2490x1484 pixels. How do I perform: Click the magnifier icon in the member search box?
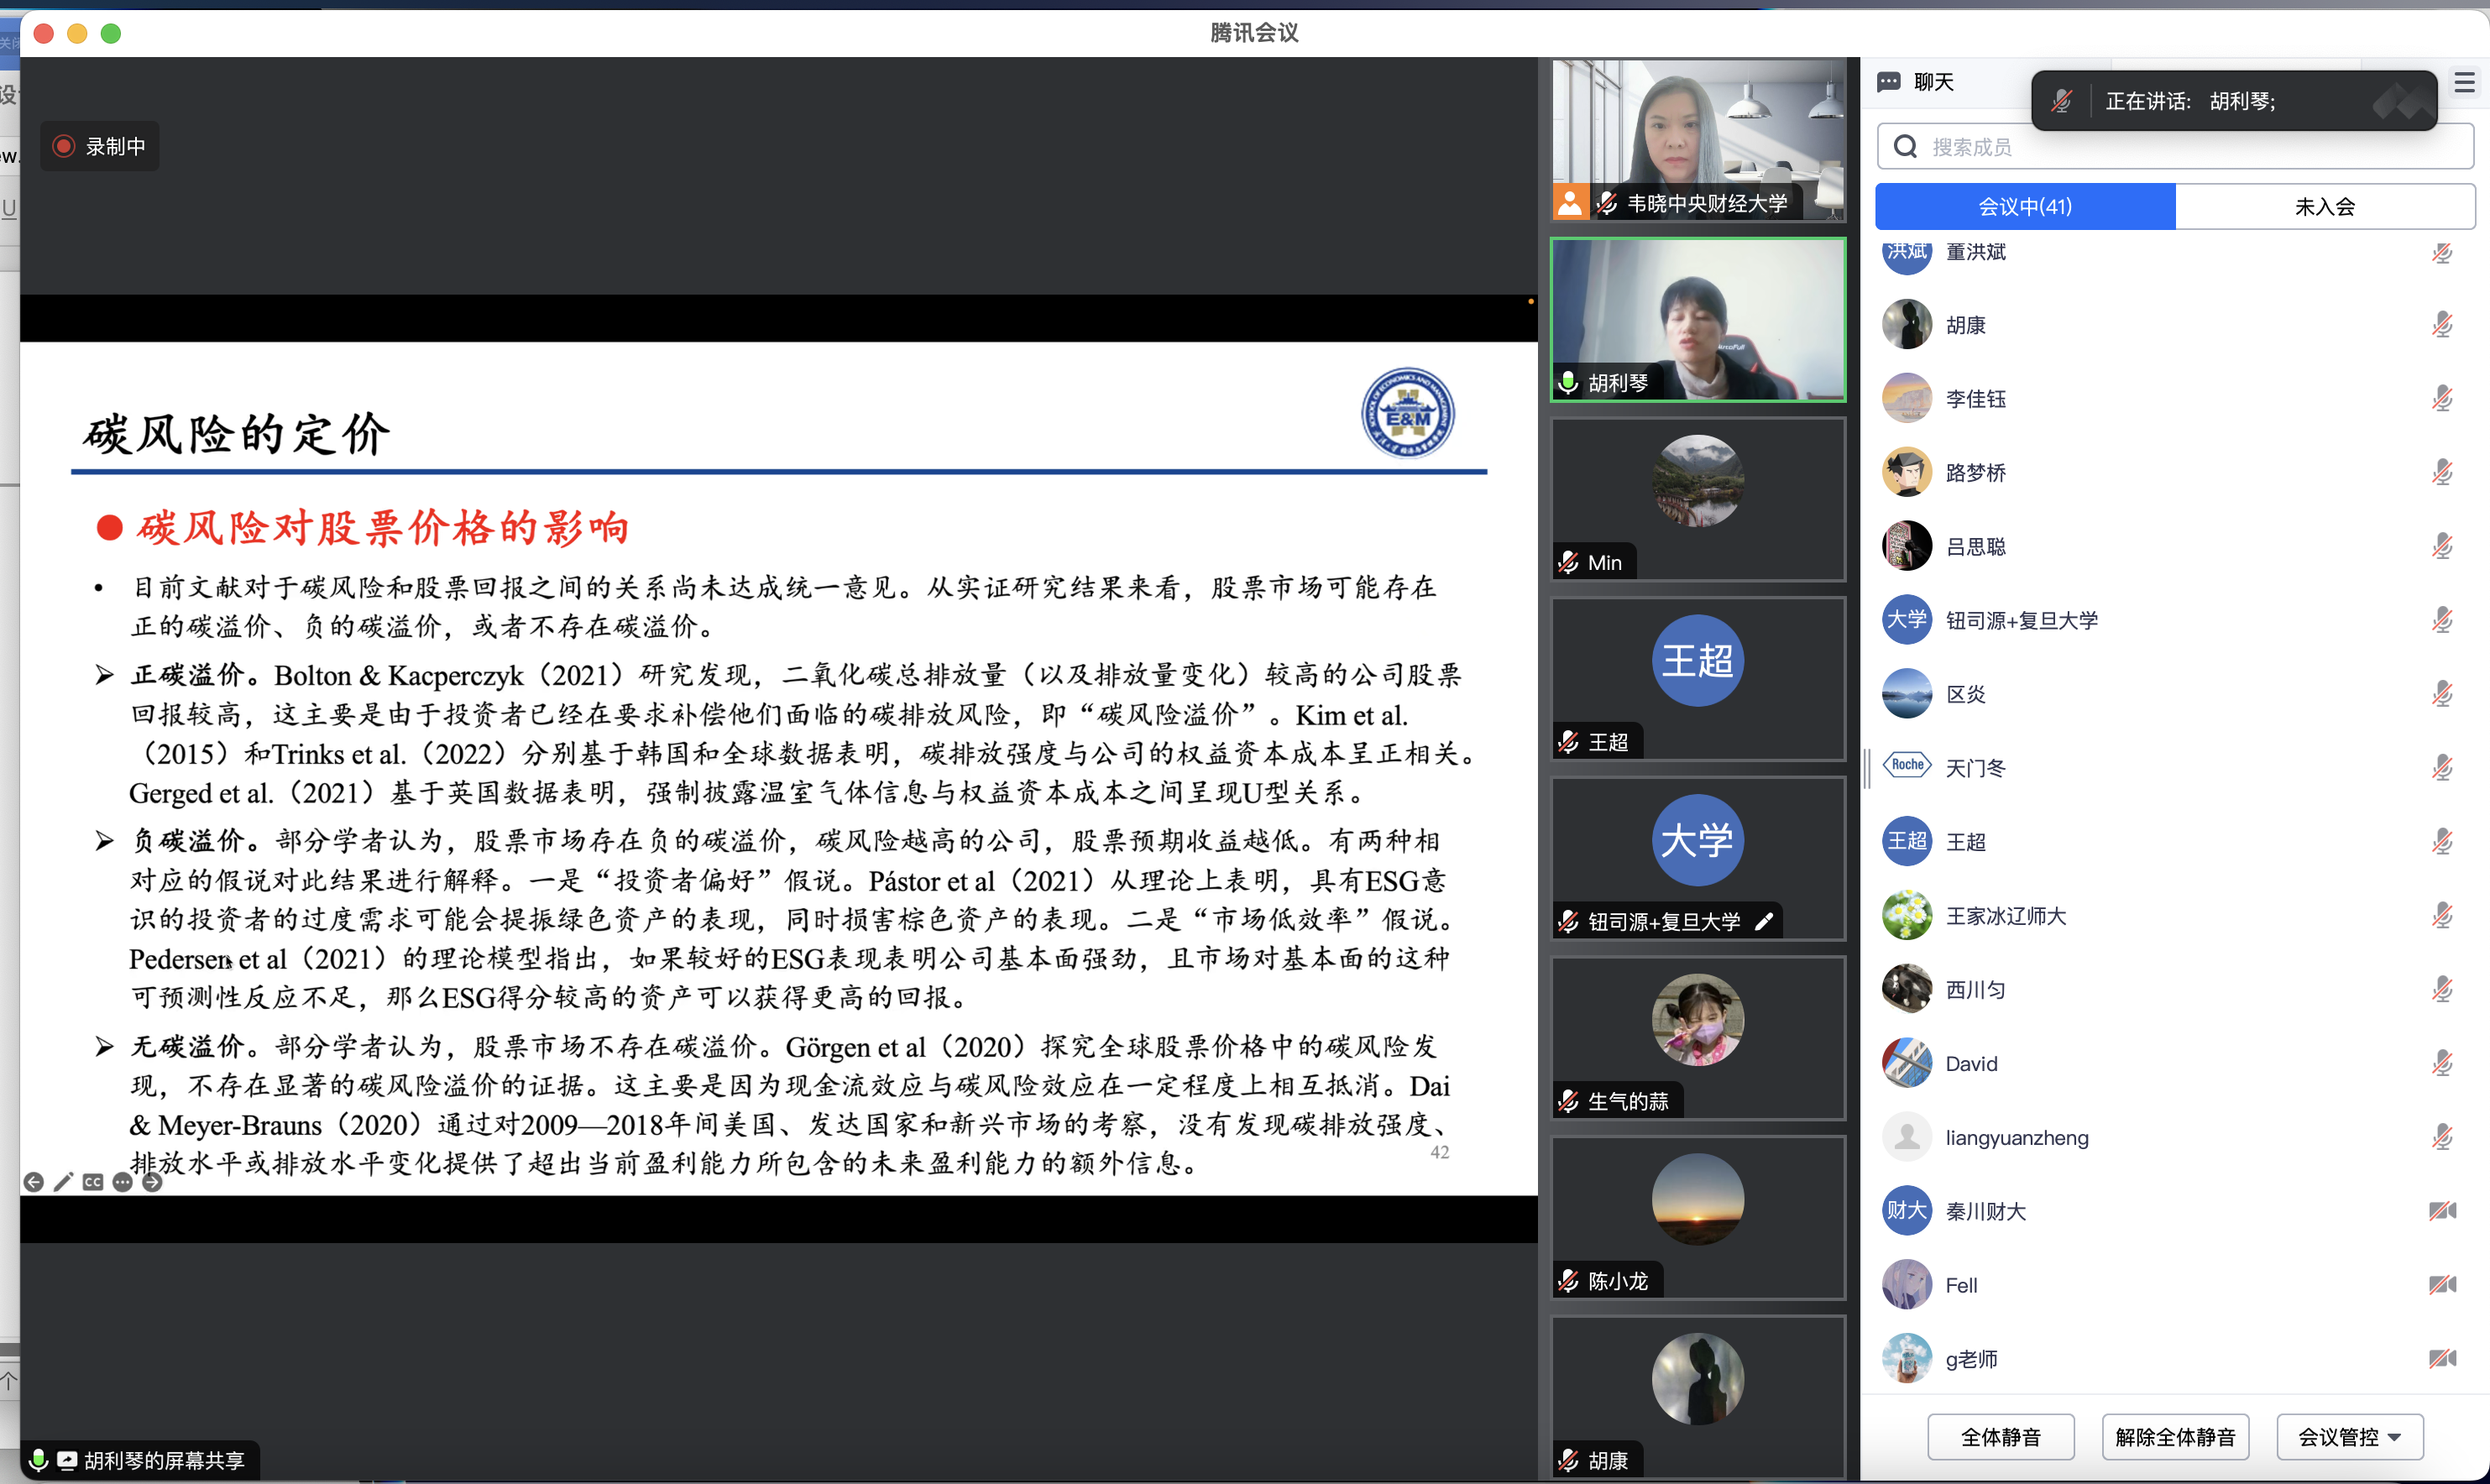(x=1906, y=145)
